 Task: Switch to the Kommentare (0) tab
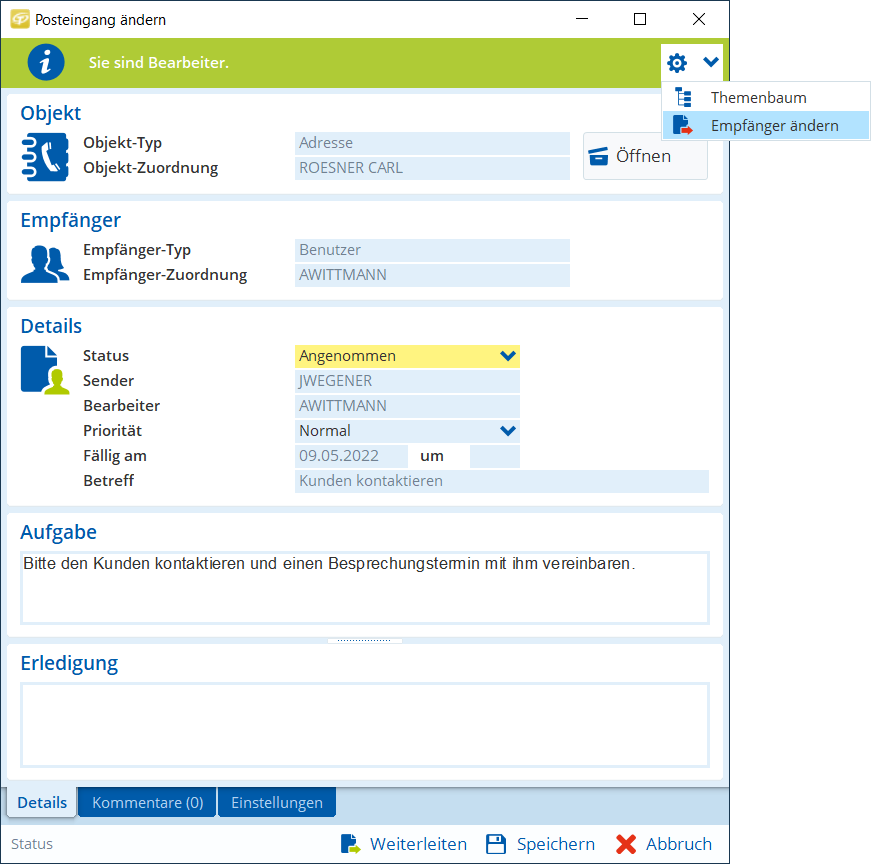click(x=147, y=802)
